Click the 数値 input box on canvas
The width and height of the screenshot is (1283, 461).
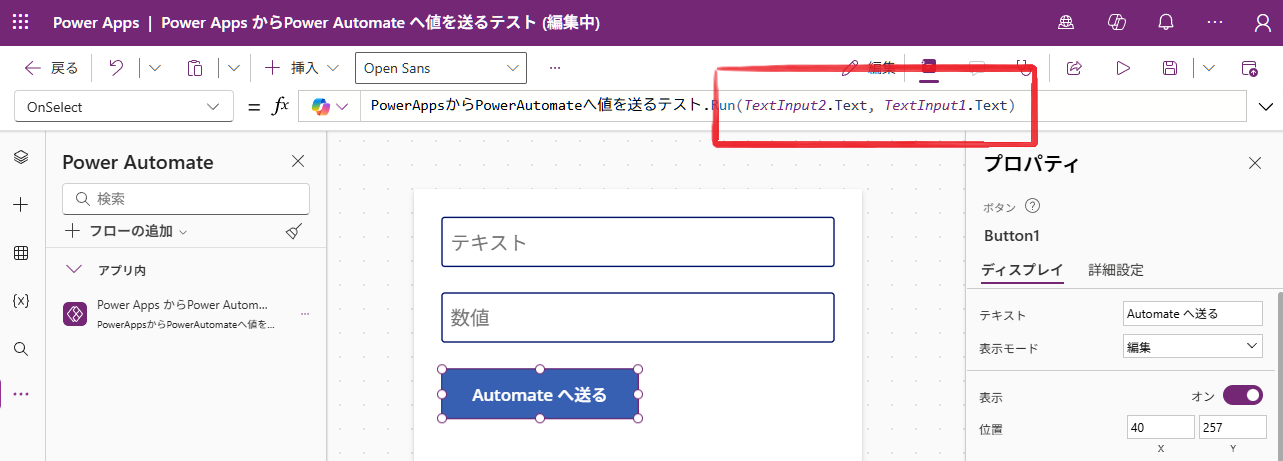pyautogui.click(x=638, y=317)
